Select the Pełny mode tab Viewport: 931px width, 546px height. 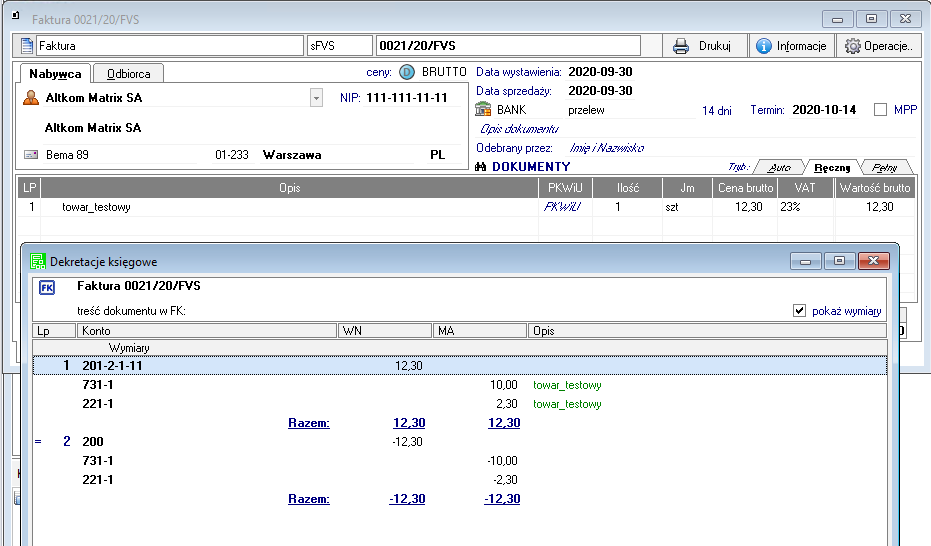[x=885, y=168]
